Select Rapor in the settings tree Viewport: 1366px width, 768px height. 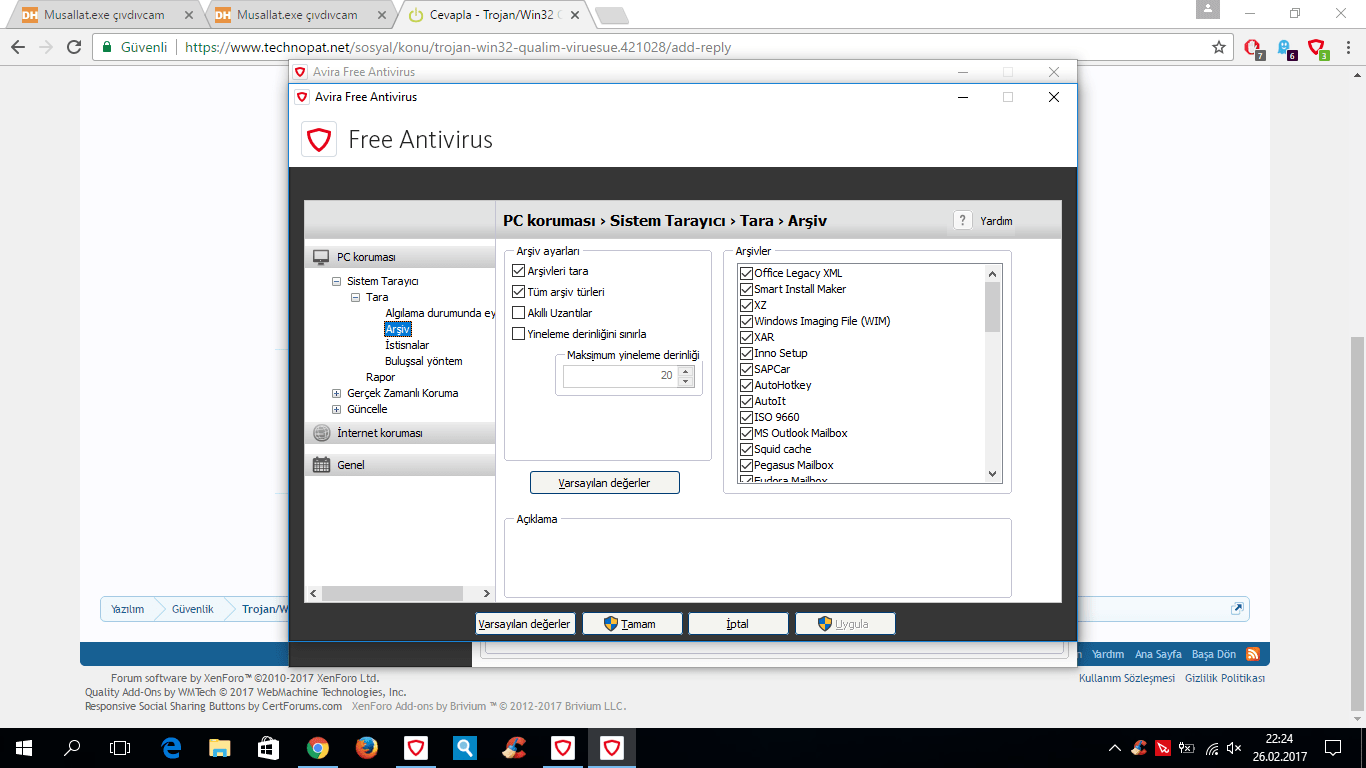click(x=381, y=377)
